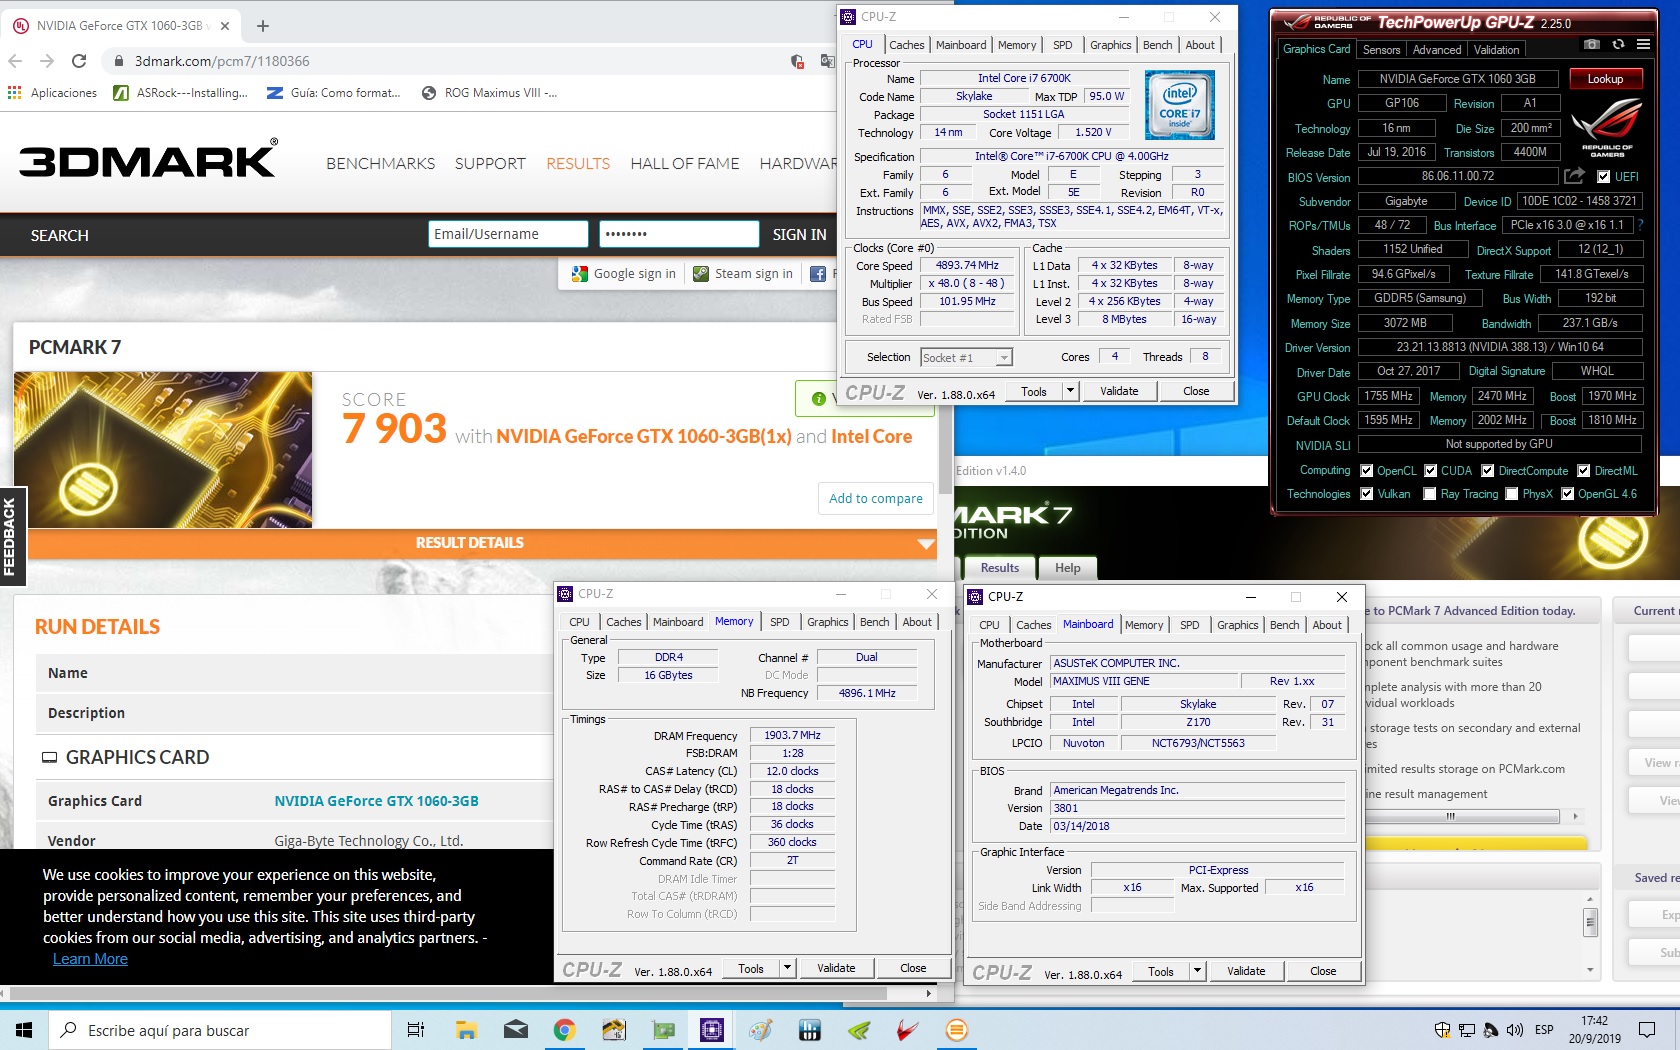Viewport: 1680px width, 1050px height.
Task: Open the notification center icon
Action: click(x=1647, y=1030)
